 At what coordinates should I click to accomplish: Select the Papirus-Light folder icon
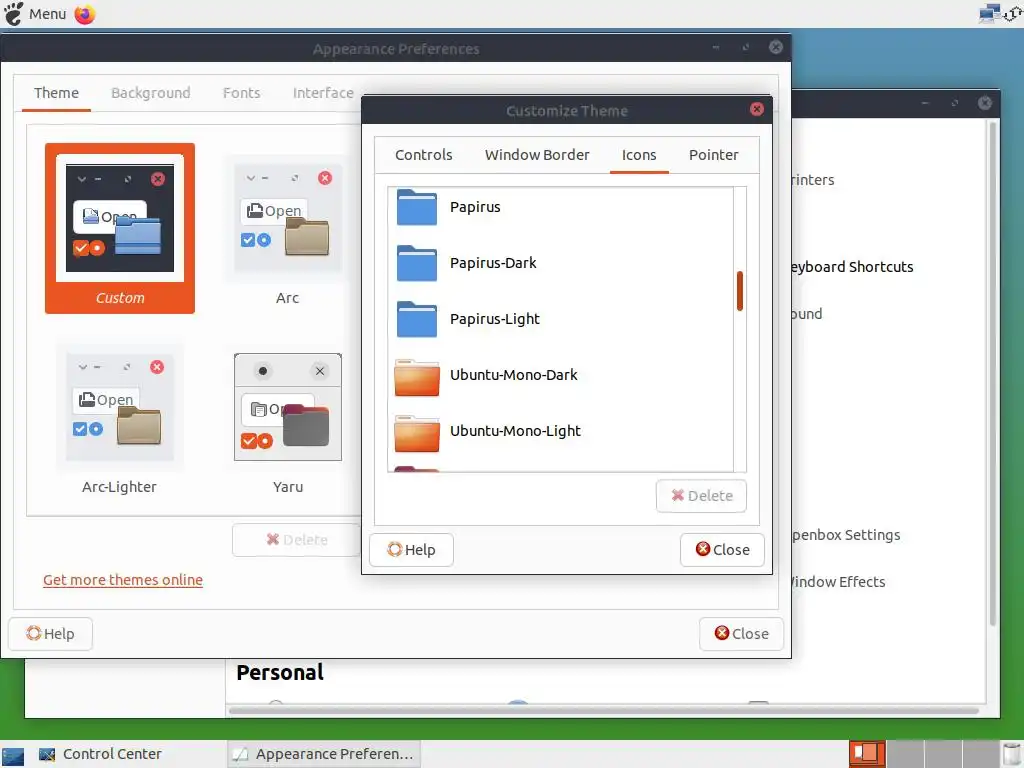click(416, 319)
